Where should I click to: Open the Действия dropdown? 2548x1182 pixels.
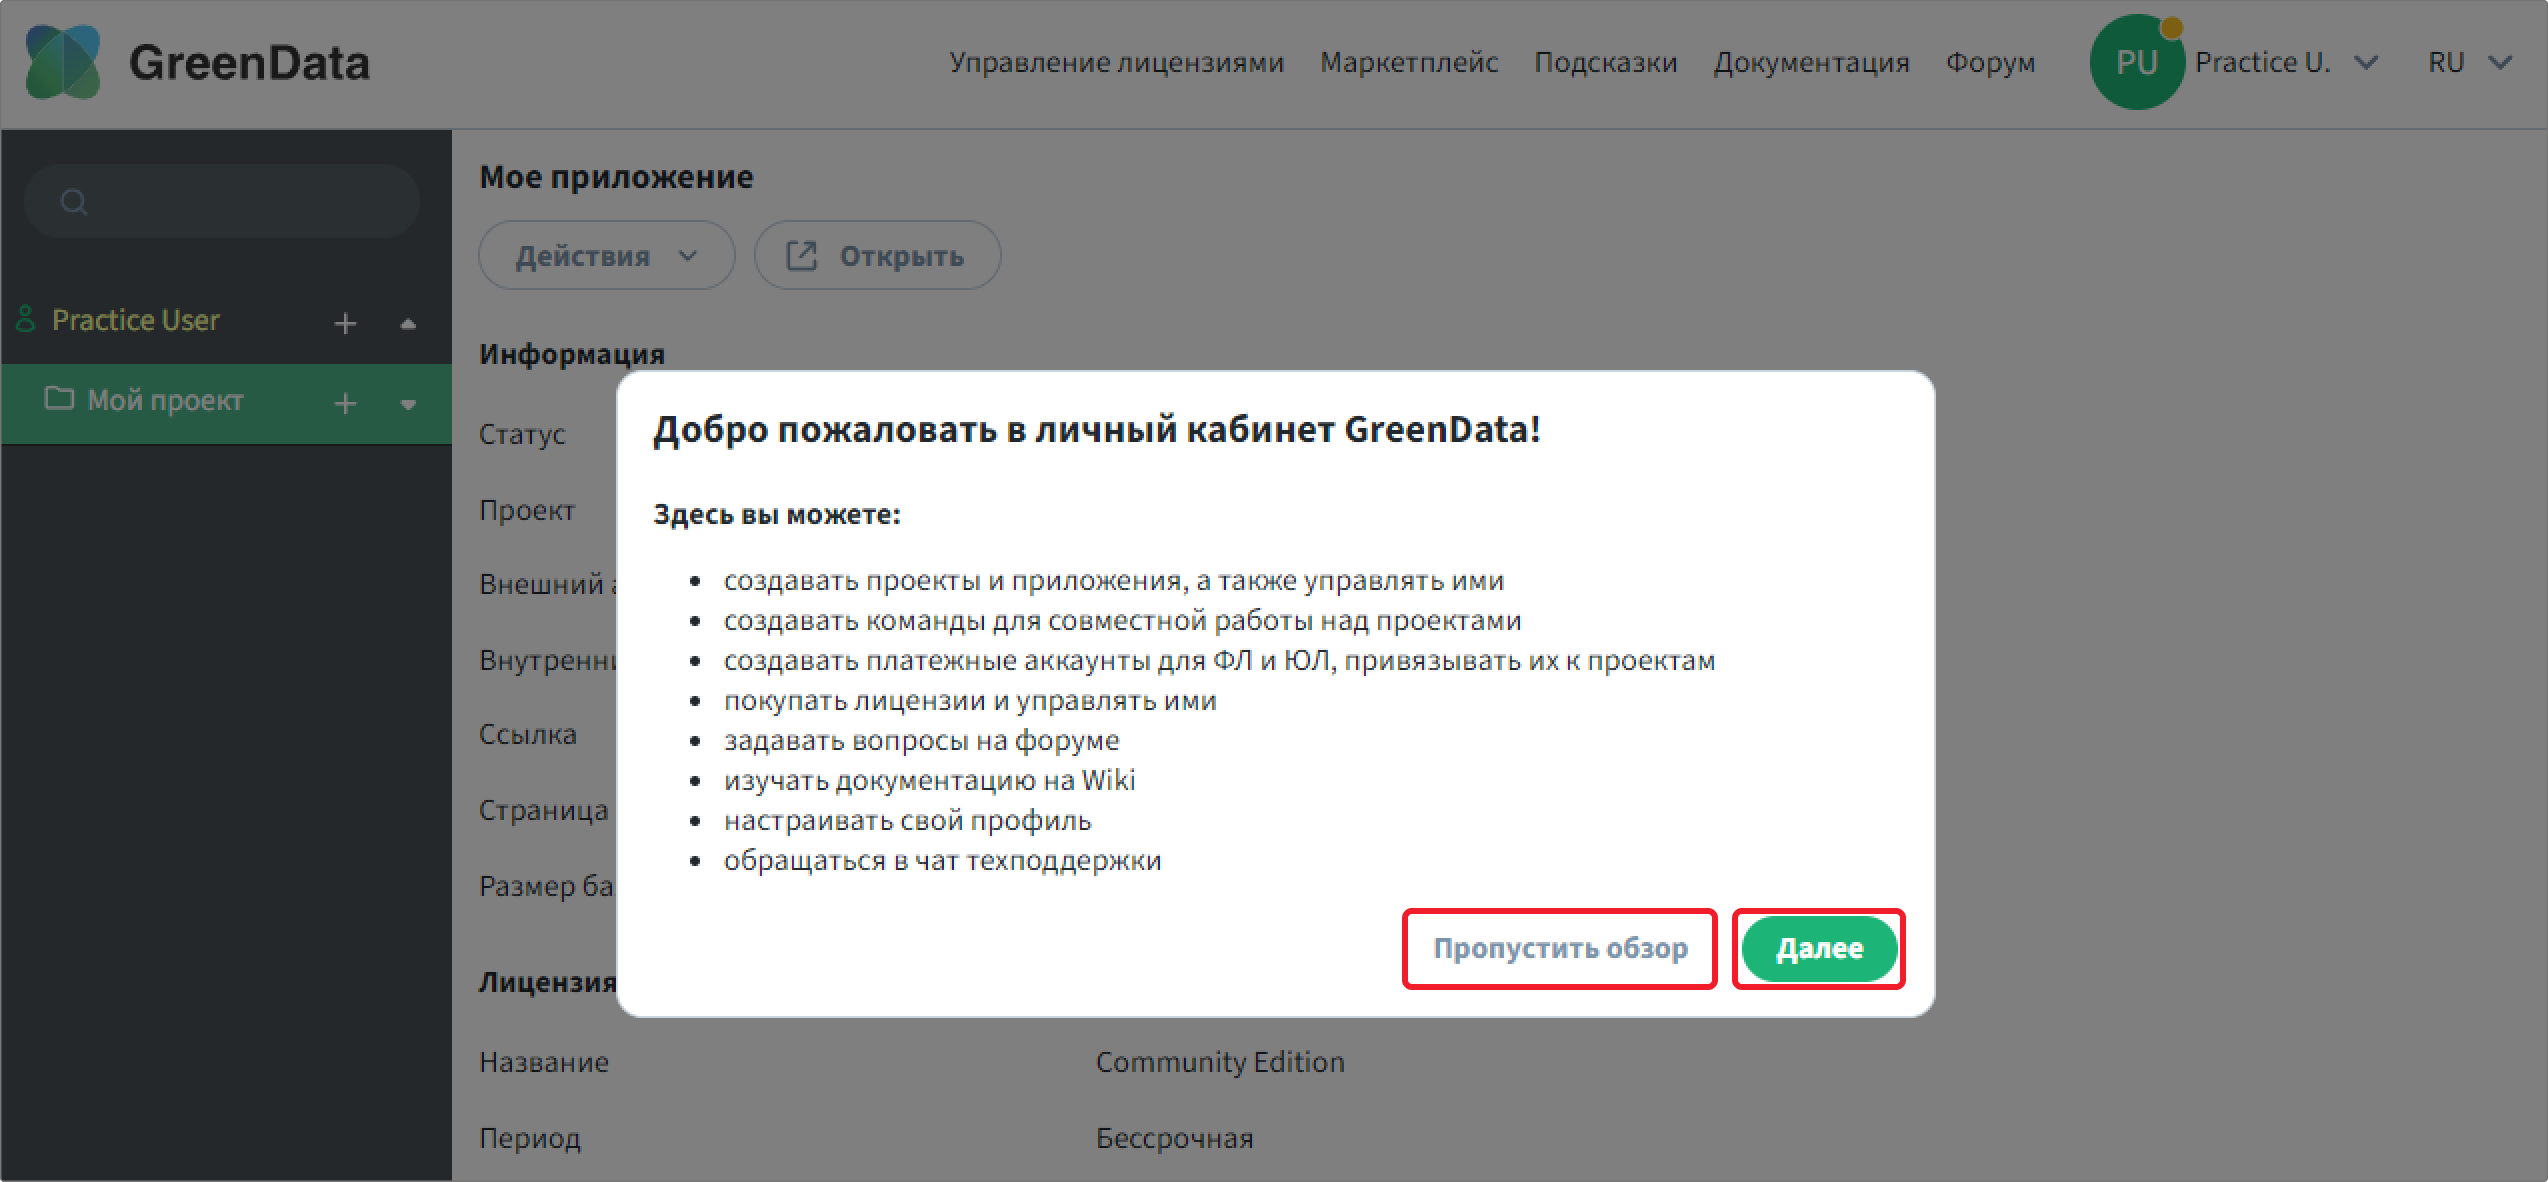coord(607,256)
